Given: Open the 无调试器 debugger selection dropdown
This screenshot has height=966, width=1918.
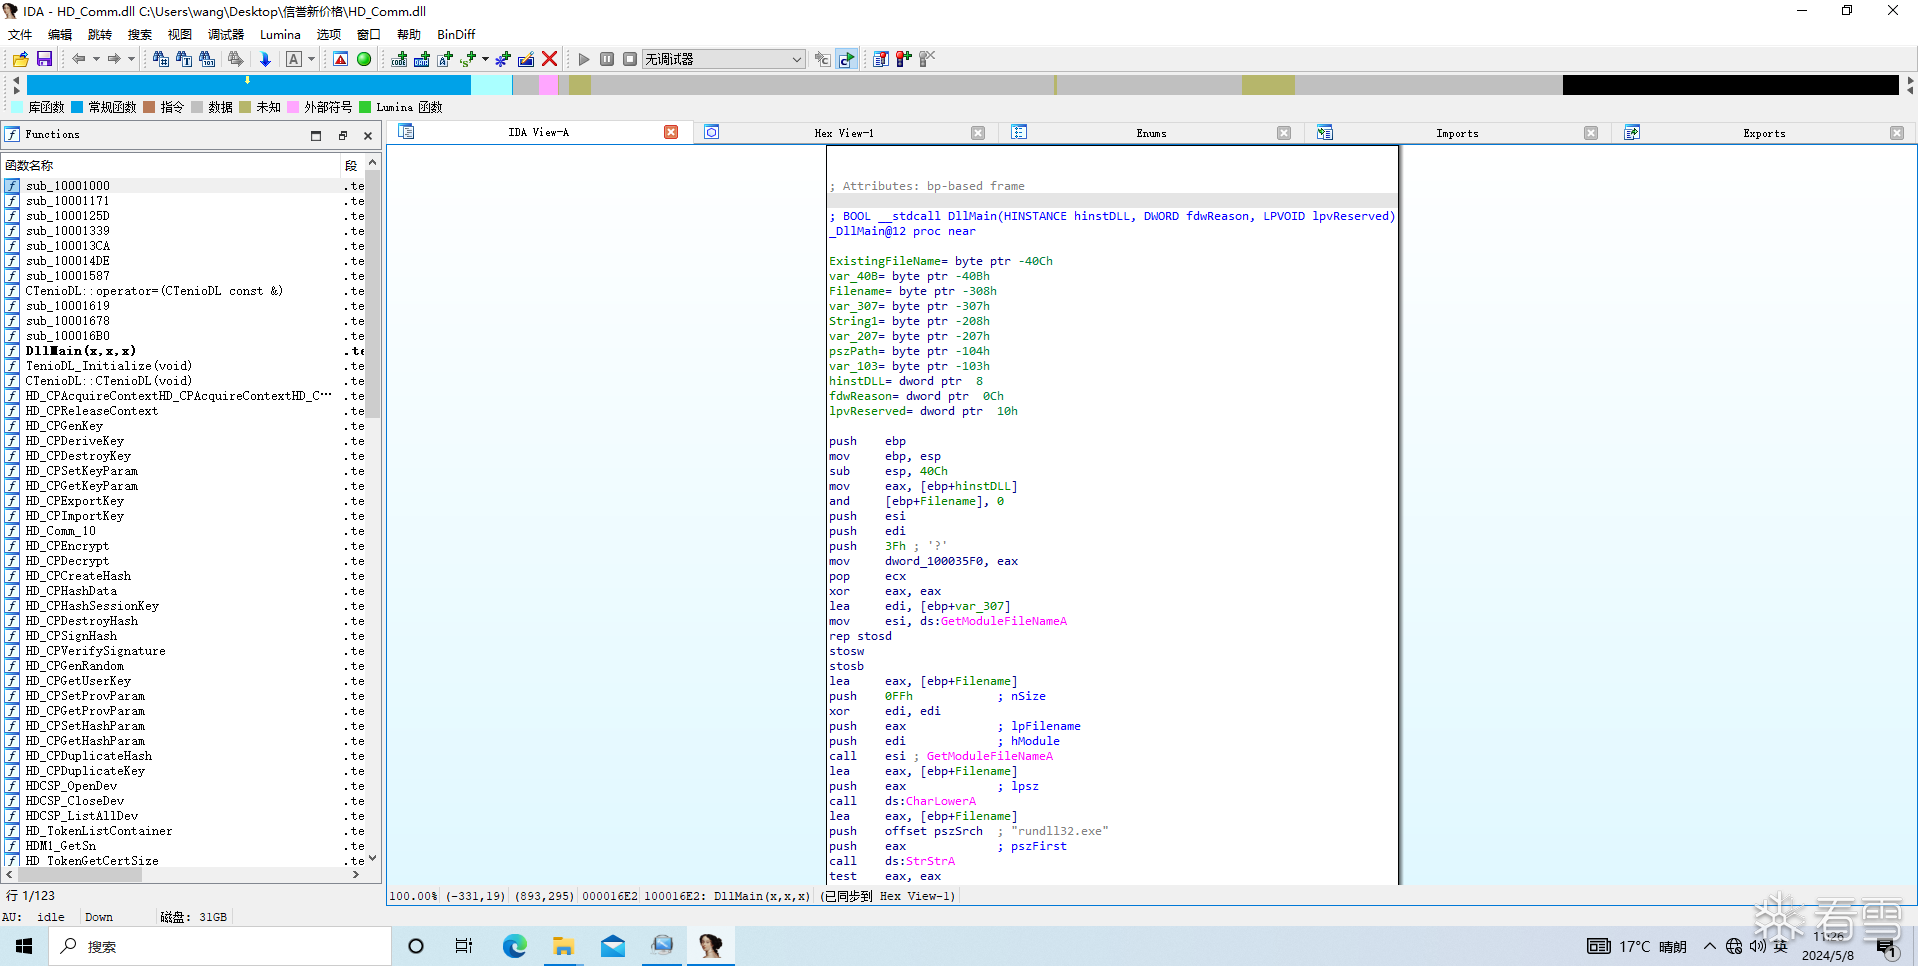Looking at the screenshot, I should pyautogui.click(x=723, y=59).
